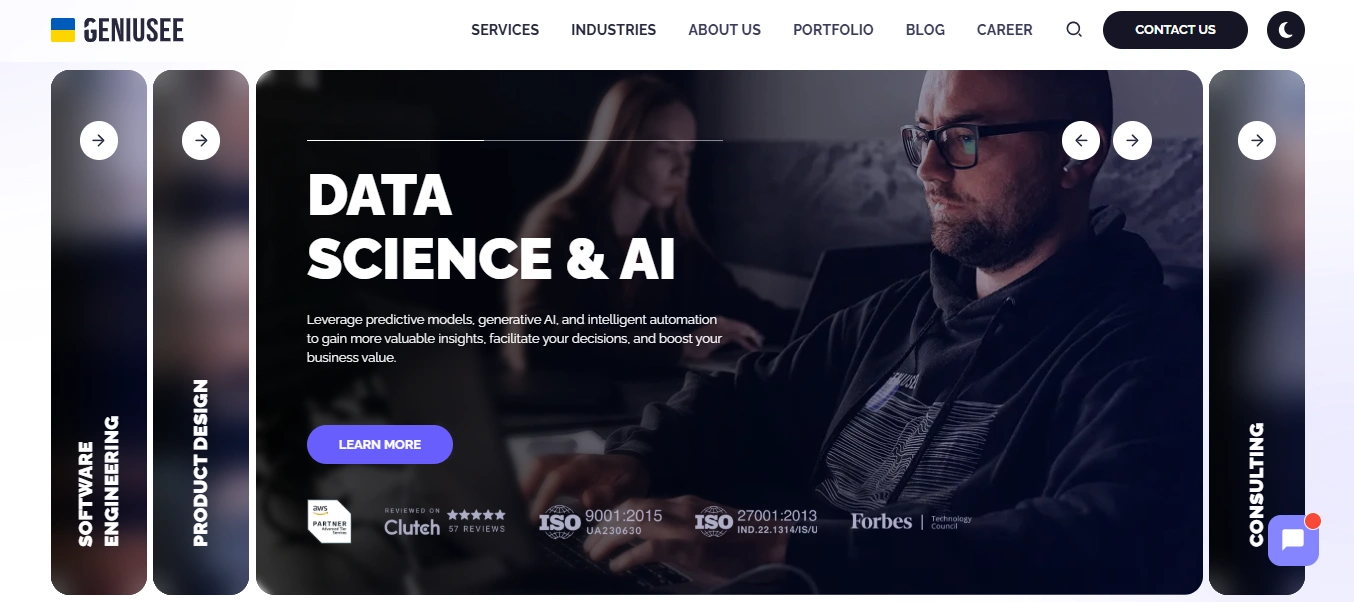Open the search magnifier icon

tap(1074, 30)
